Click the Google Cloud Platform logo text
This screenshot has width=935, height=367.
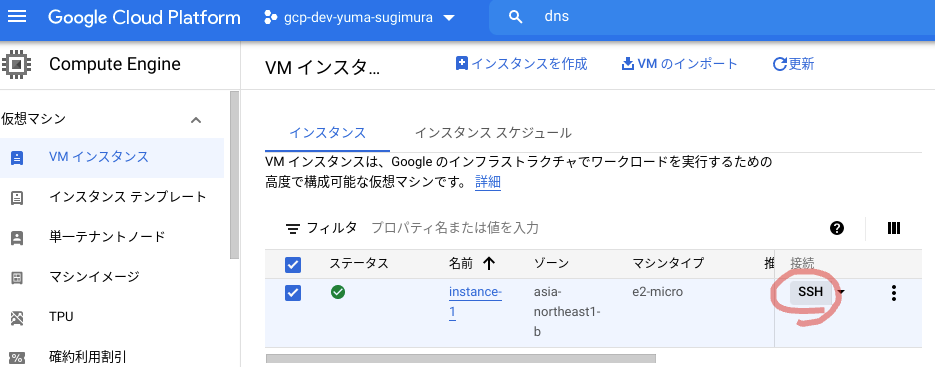[144, 17]
